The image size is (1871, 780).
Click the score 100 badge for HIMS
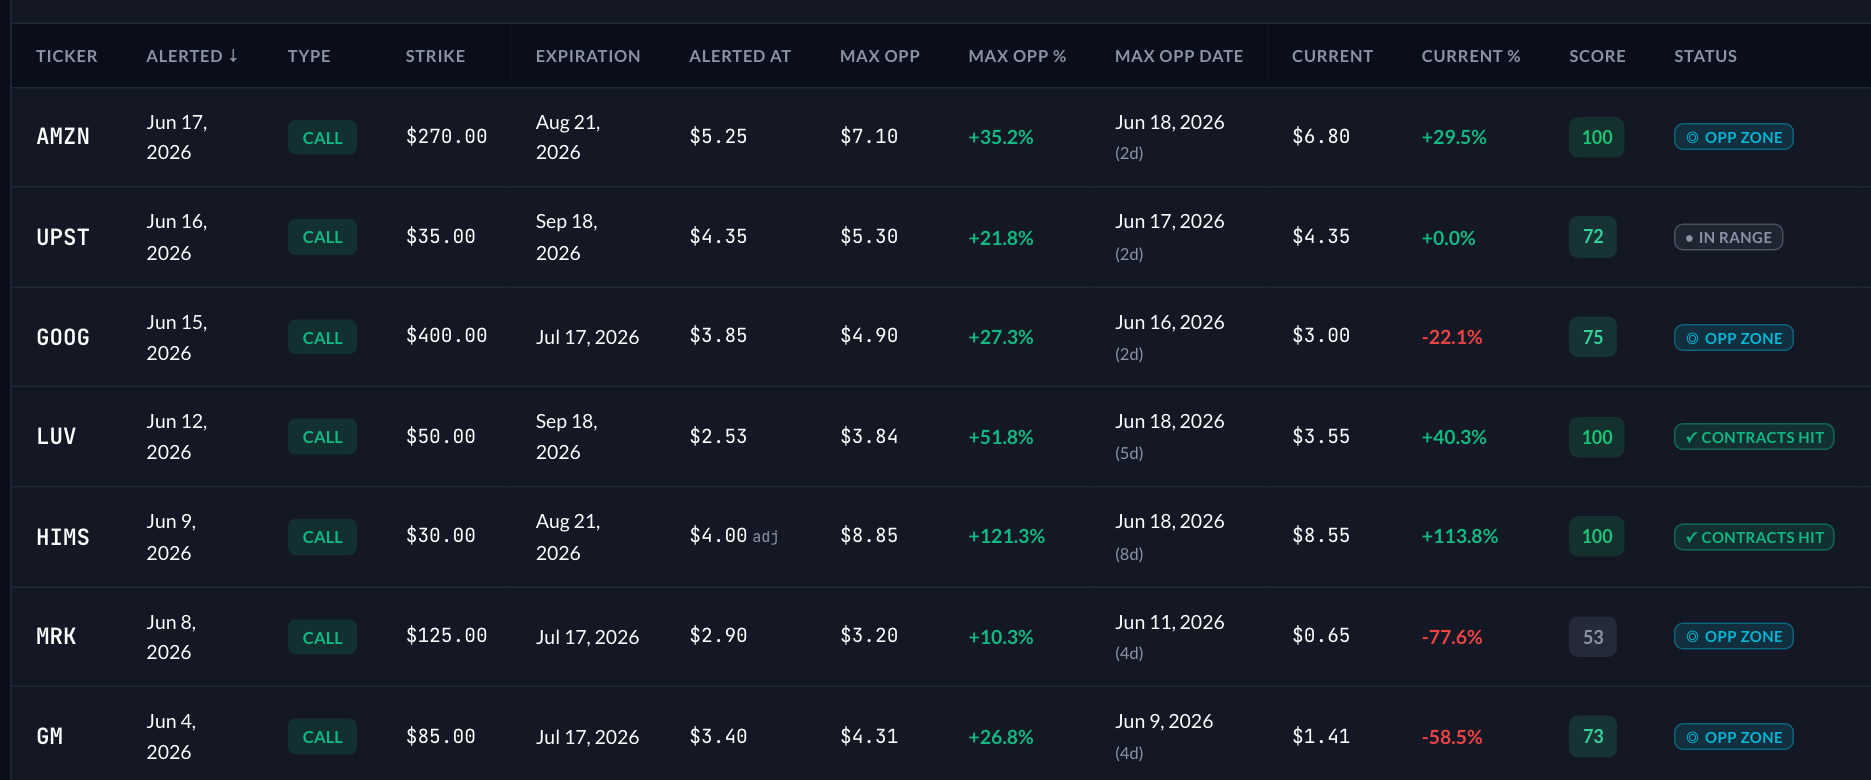coord(1597,537)
